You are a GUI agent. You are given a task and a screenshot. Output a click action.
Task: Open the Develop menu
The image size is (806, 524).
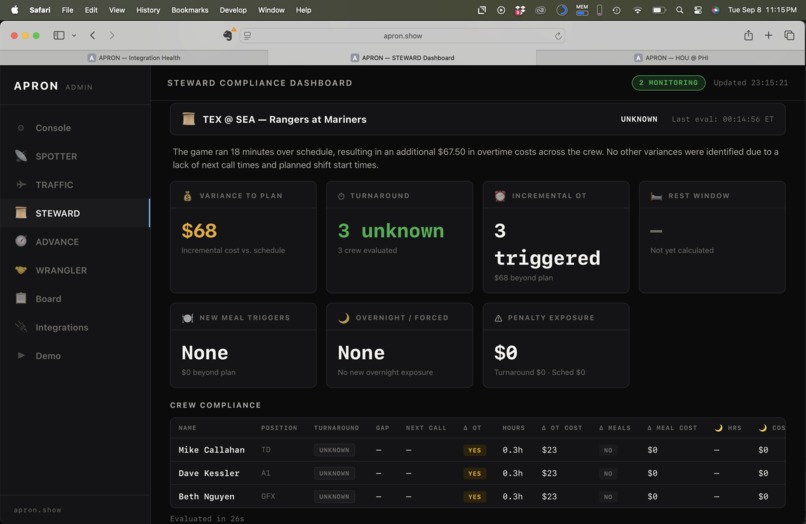click(x=233, y=10)
